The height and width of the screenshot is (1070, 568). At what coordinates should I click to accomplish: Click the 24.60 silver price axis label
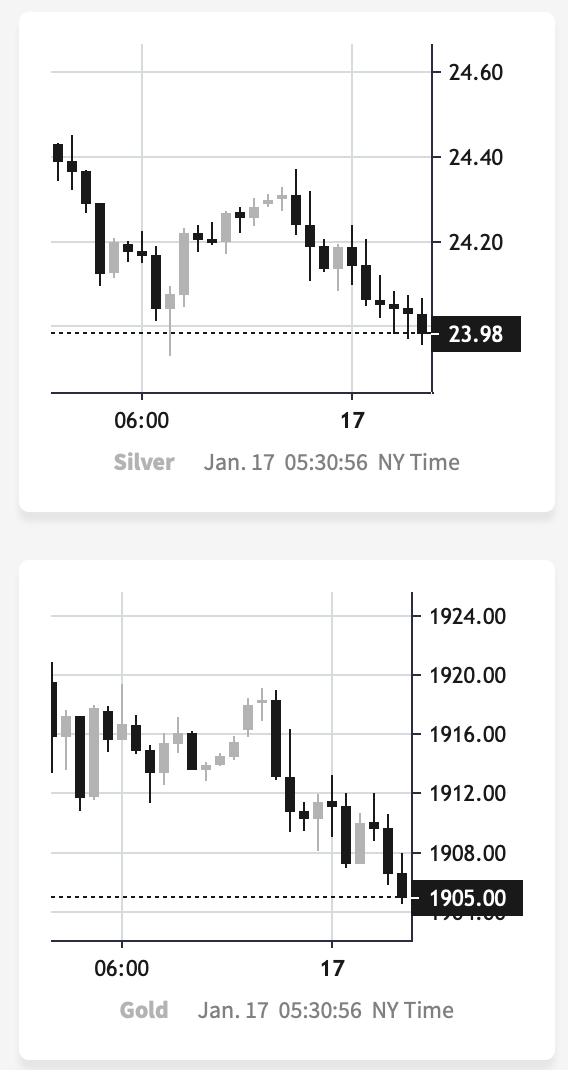pos(476,72)
